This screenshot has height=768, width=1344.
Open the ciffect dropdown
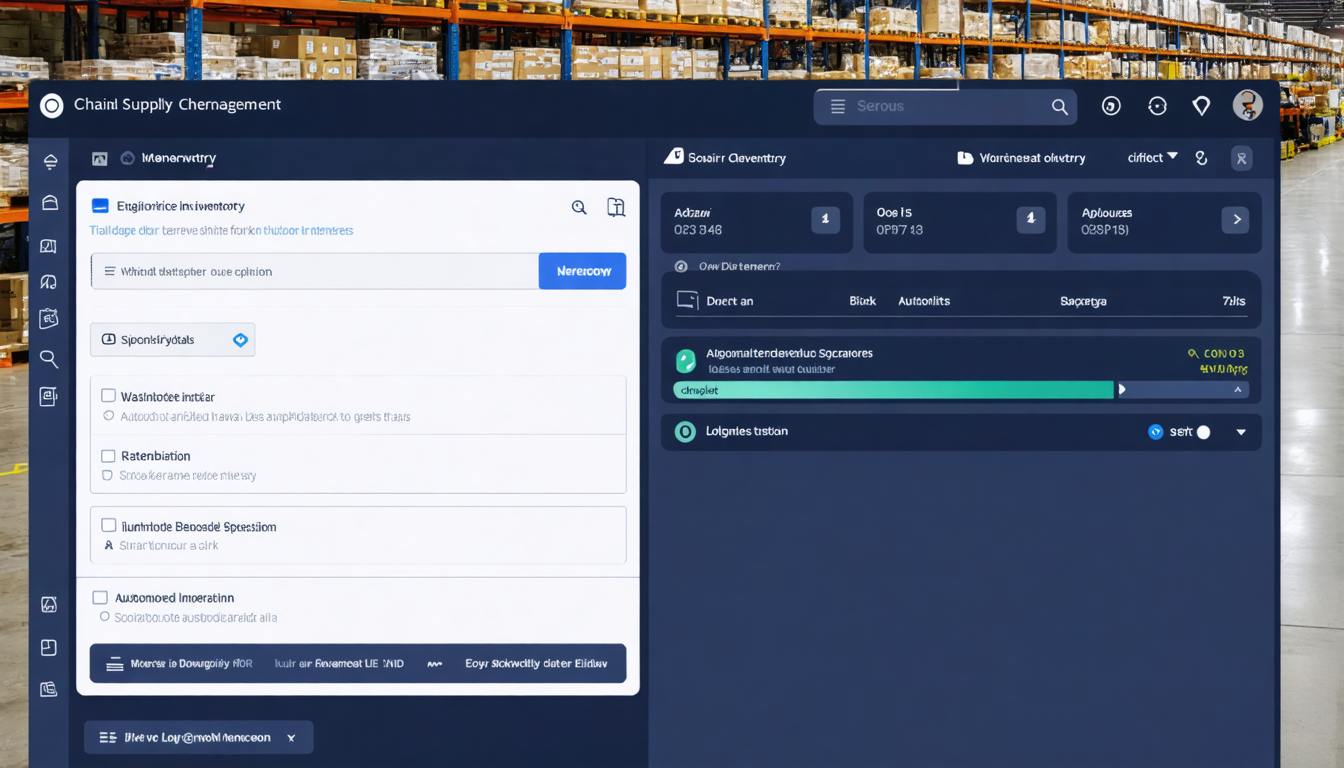[x=1153, y=158]
